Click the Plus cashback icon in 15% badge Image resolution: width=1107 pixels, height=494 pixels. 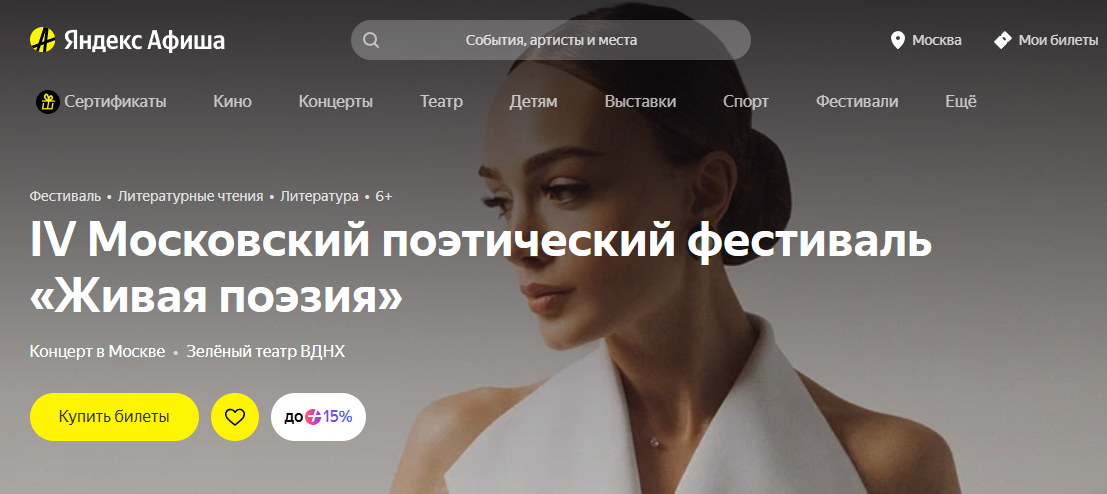click(x=313, y=417)
